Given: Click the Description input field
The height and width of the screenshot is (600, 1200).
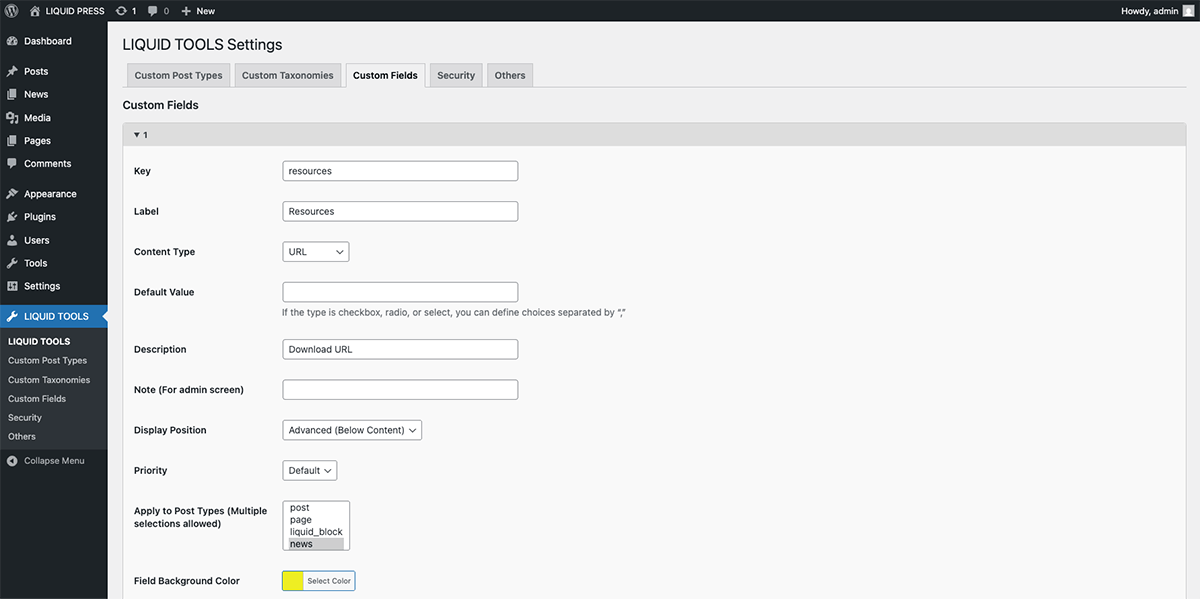Looking at the screenshot, I should [x=400, y=349].
